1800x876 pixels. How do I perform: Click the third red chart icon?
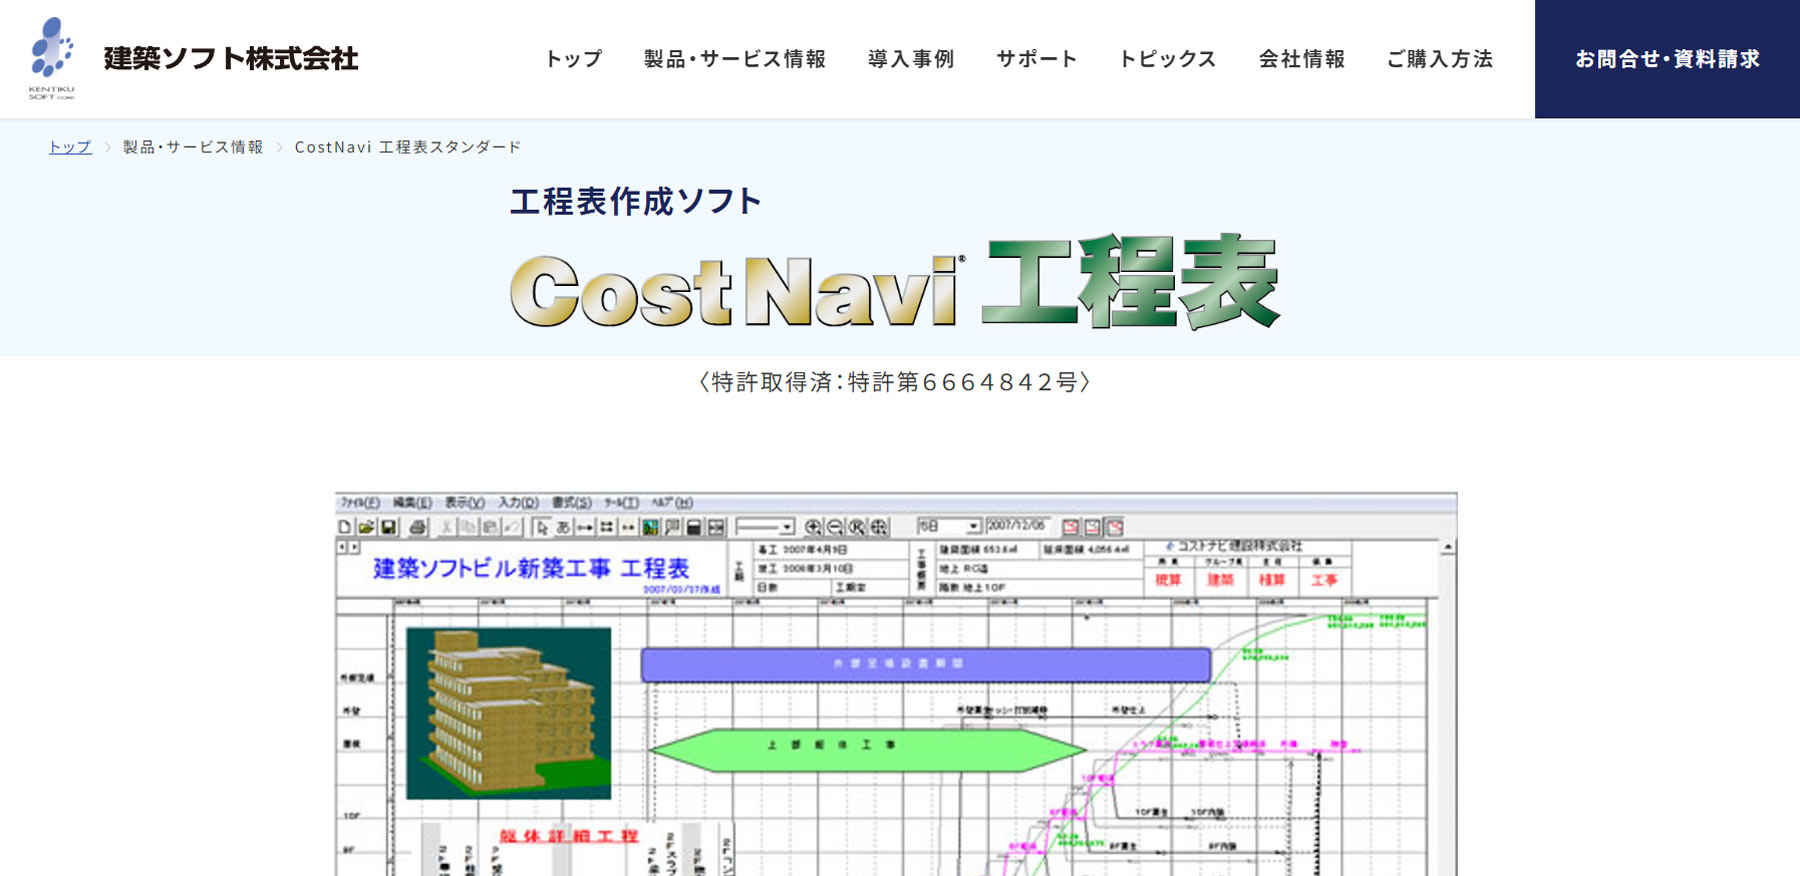click(1115, 527)
